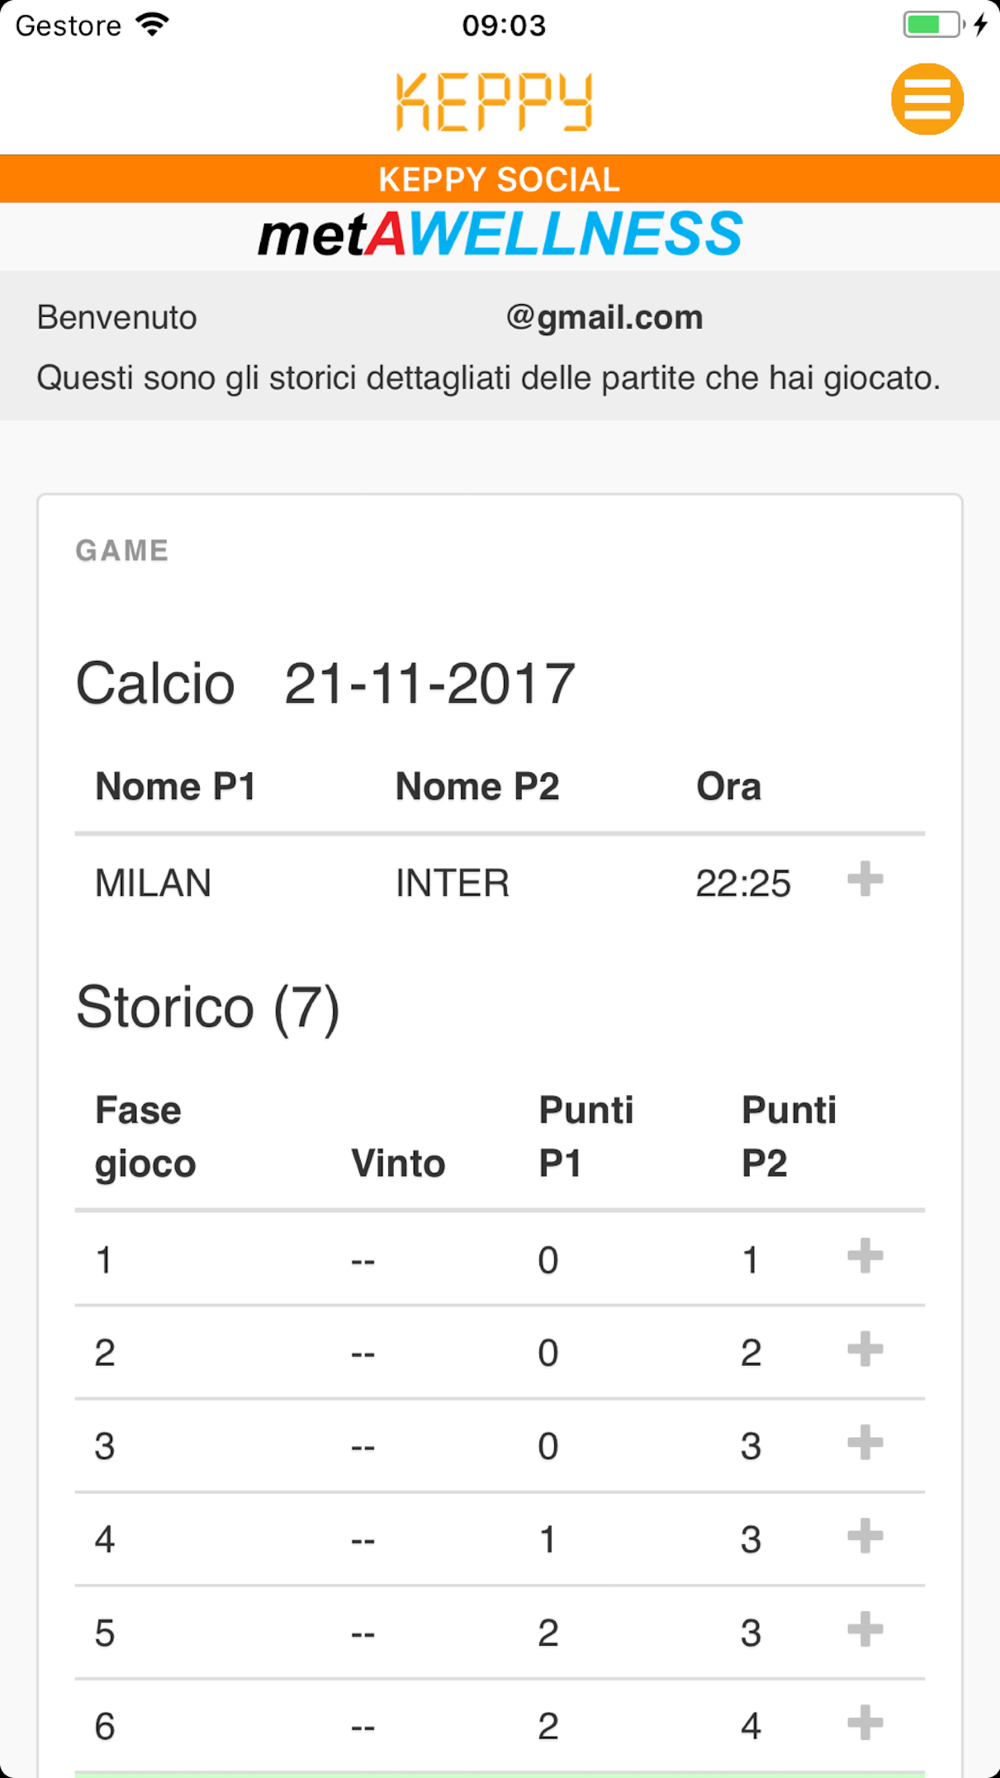Tap the metAWELLNESS logo banner
This screenshot has height=1778, width=1000.
[499, 234]
